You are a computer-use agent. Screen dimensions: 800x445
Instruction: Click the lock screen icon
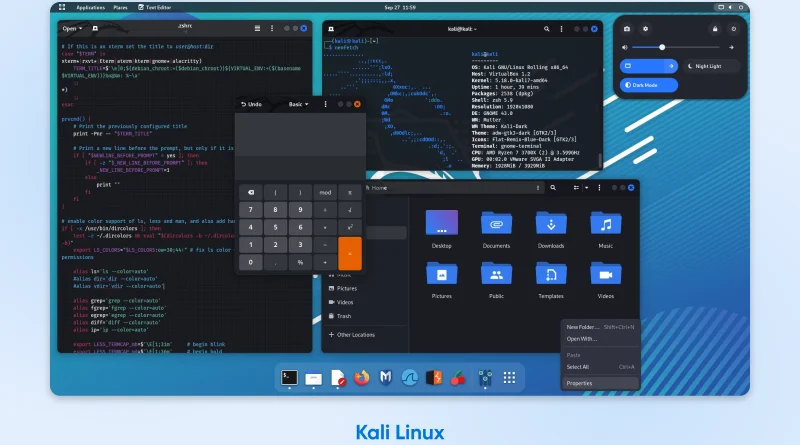pyautogui.click(x=715, y=29)
